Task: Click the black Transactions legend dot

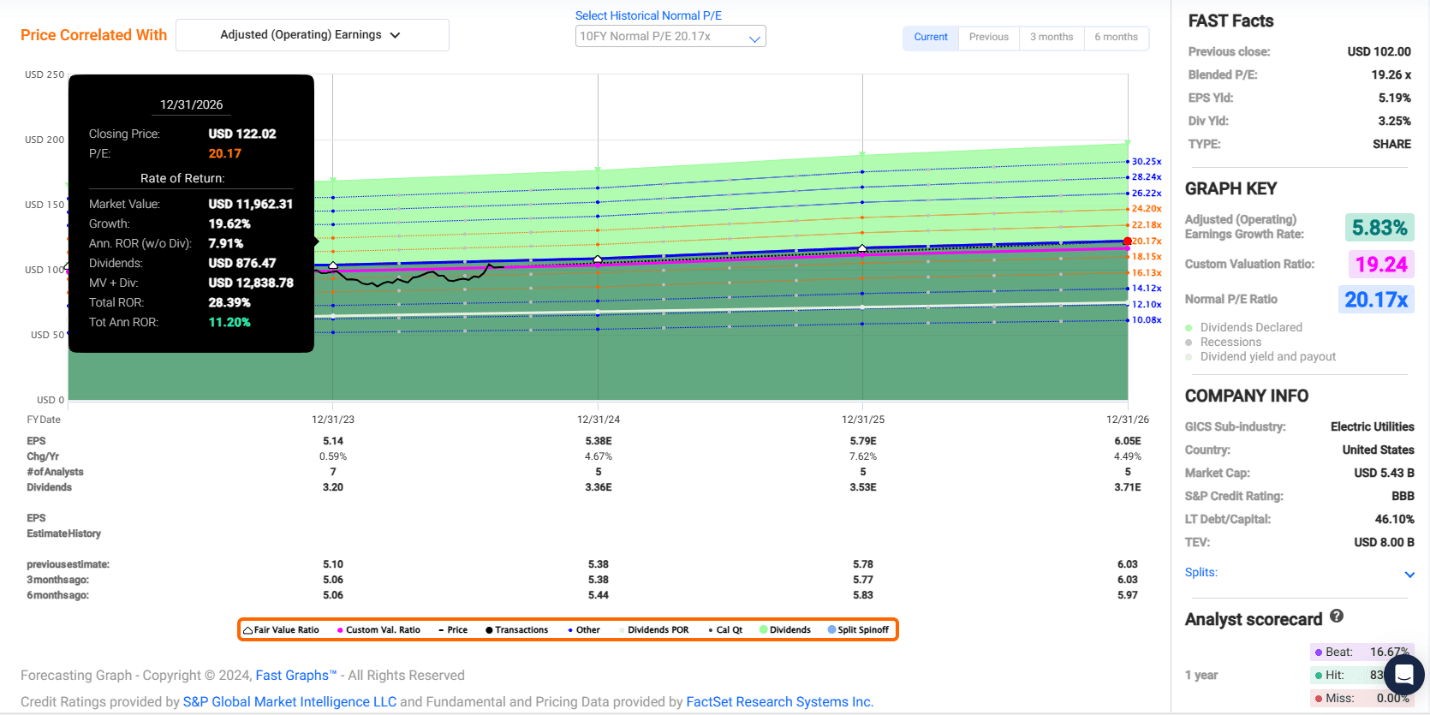Action: point(490,630)
